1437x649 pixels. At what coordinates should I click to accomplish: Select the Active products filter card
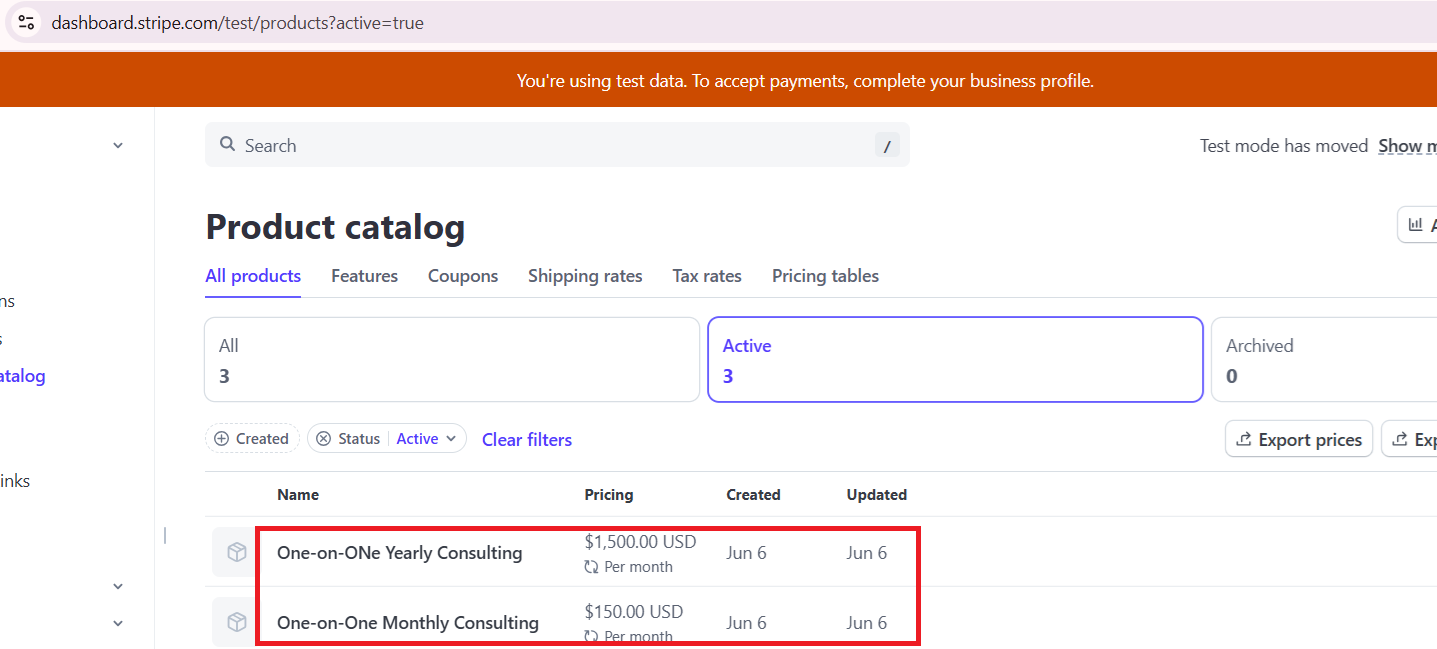954,360
